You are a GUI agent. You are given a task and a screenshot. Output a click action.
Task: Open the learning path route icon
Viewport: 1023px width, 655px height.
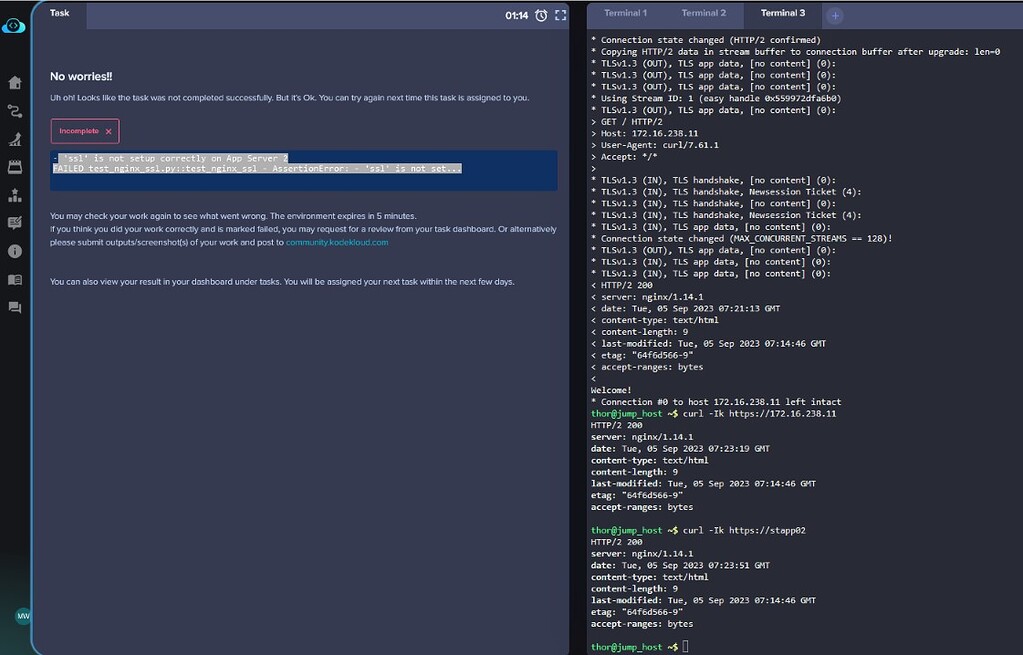click(15, 111)
